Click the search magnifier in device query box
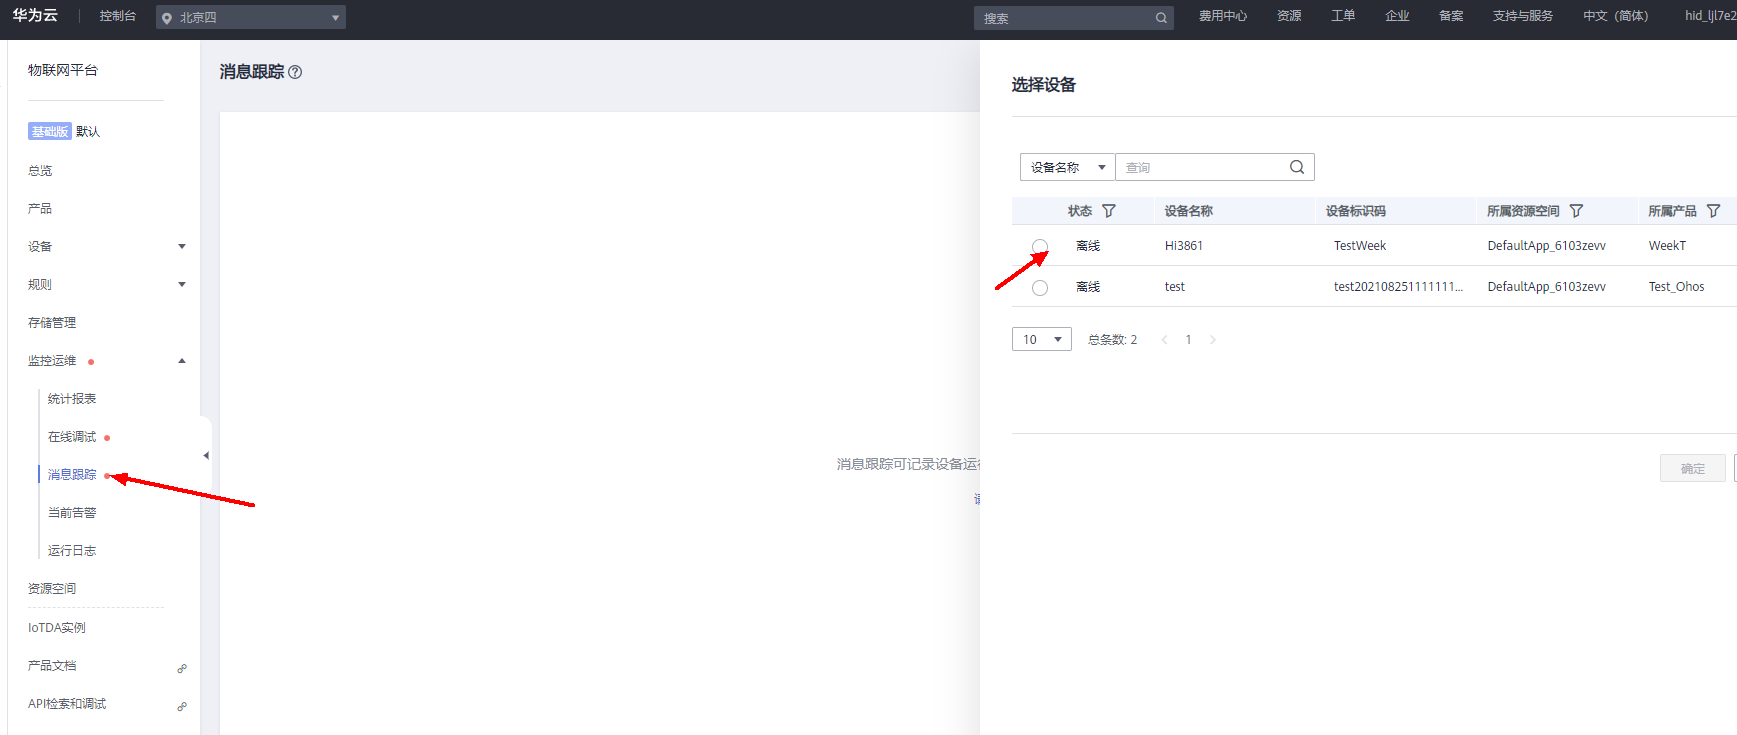Image resolution: width=1737 pixels, height=735 pixels. 1296,167
